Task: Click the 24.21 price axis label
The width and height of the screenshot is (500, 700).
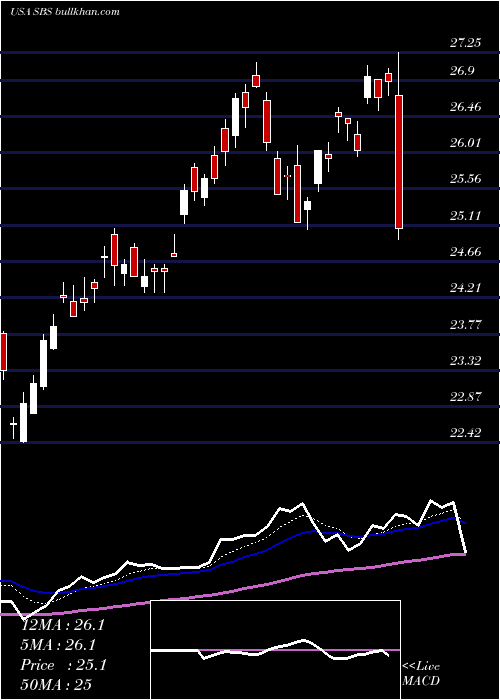Action: [465, 288]
